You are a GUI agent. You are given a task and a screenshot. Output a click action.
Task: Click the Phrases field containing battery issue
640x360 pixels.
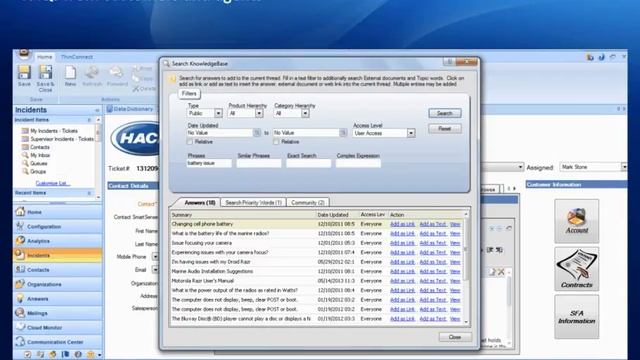[x=209, y=163]
